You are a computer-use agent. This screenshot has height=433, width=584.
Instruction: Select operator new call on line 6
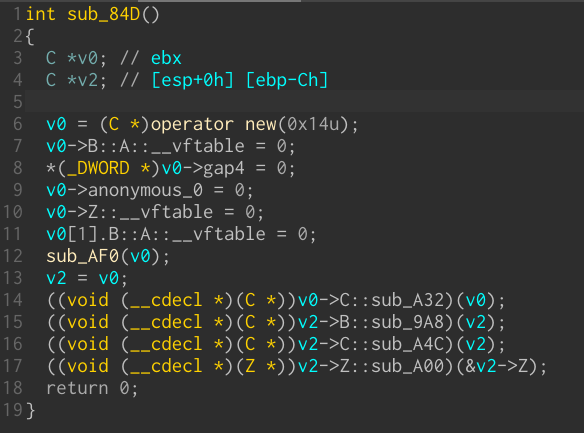pos(213,124)
